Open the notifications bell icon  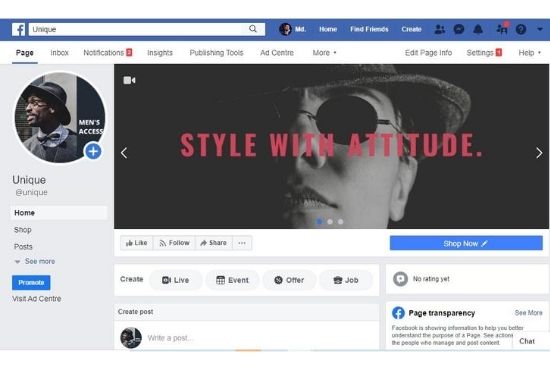point(478,29)
